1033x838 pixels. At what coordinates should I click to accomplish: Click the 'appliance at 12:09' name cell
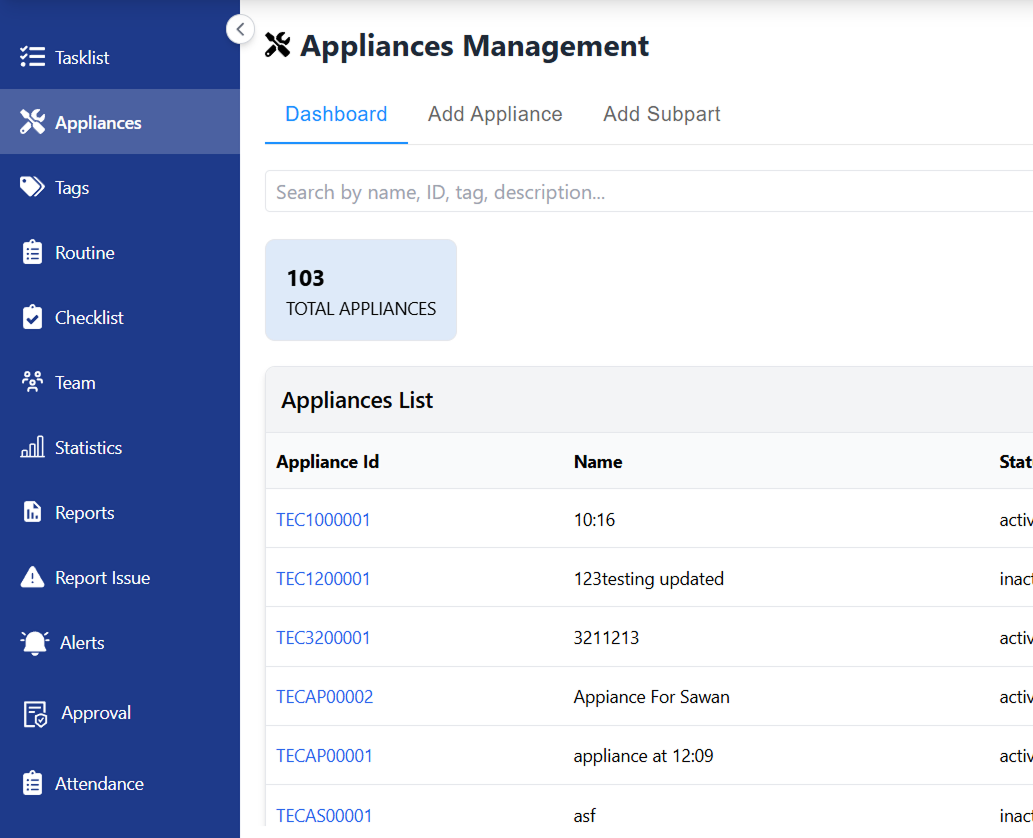(643, 756)
